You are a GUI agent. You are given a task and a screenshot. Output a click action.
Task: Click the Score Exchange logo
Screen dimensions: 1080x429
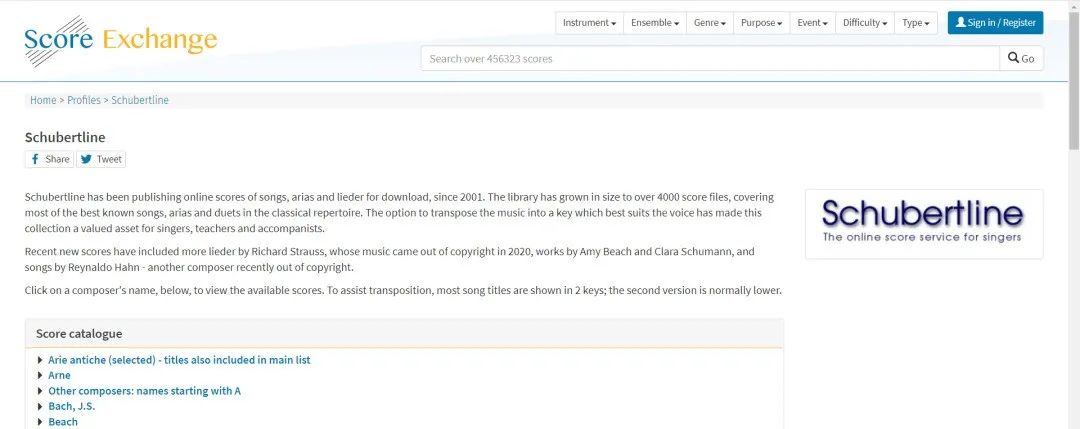click(x=120, y=40)
